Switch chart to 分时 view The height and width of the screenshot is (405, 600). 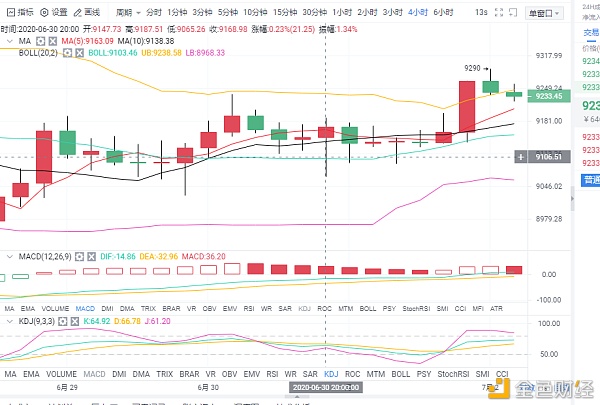pyautogui.click(x=154, y=13)
